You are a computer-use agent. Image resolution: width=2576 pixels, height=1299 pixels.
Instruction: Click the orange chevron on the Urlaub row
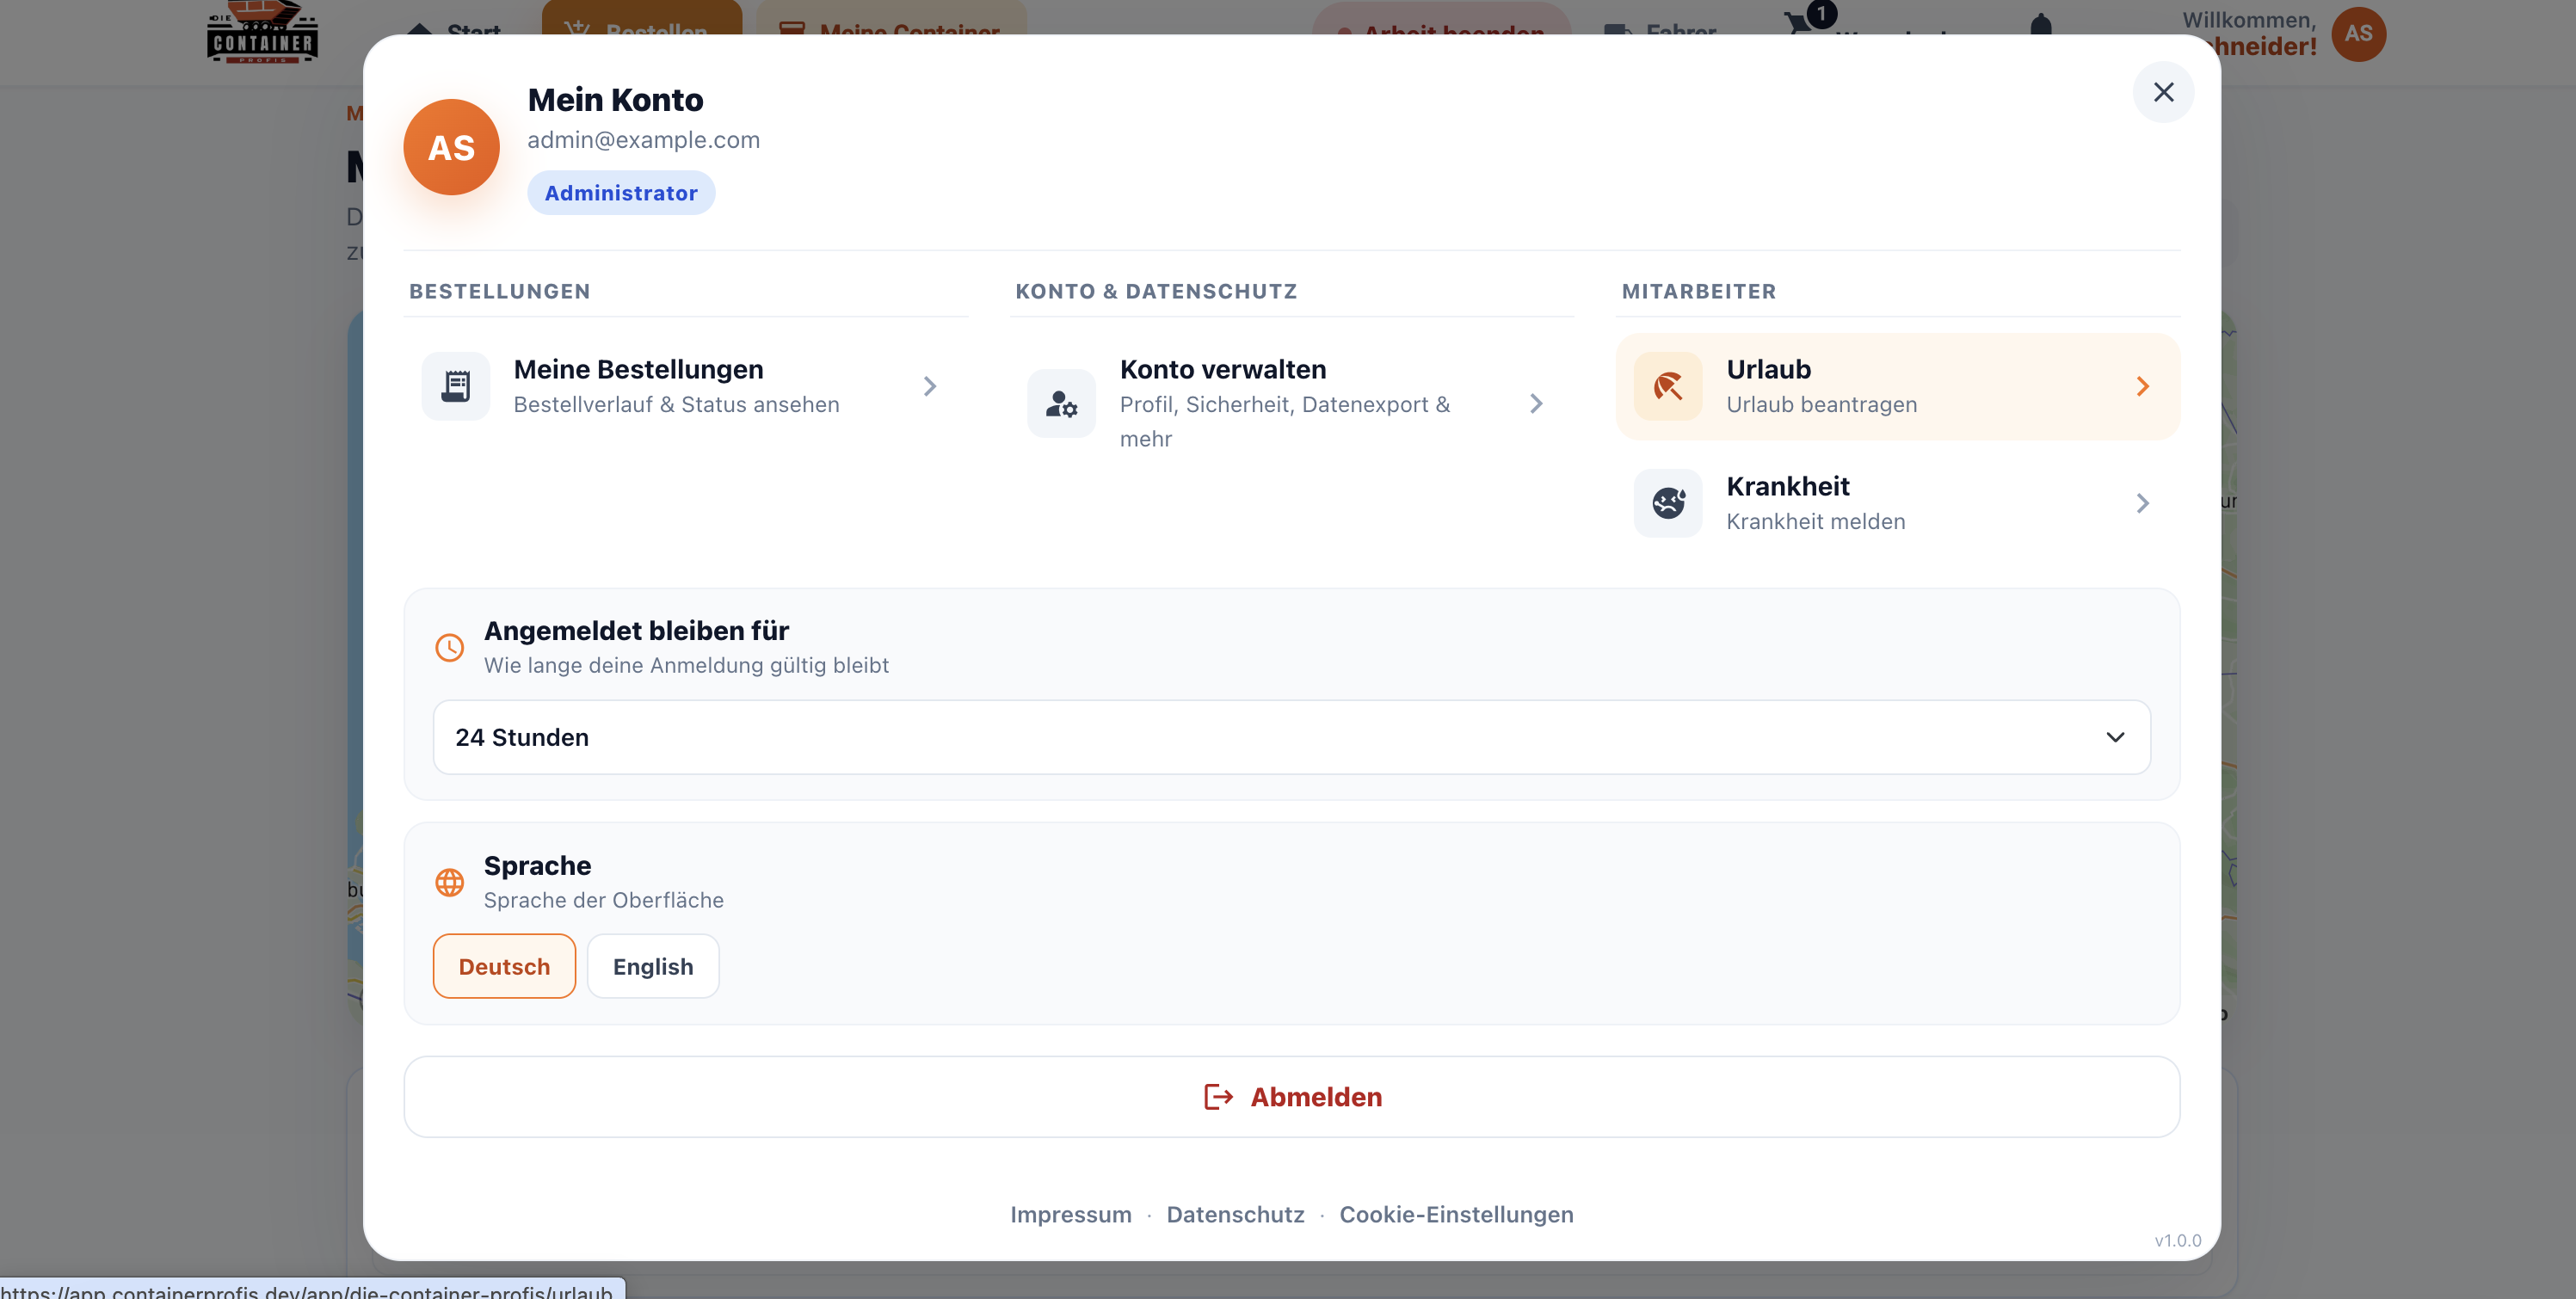pyautogui.click(x=2142, y=386)
